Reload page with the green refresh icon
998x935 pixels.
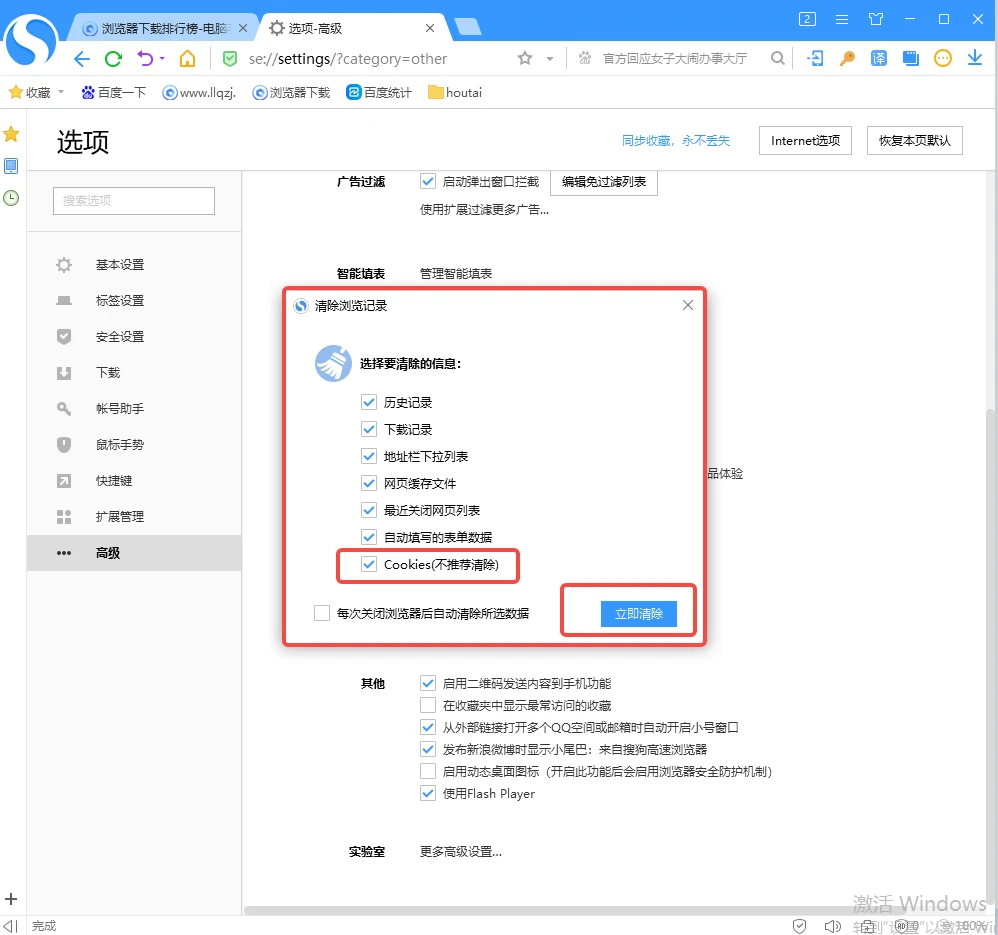point(113,59)
